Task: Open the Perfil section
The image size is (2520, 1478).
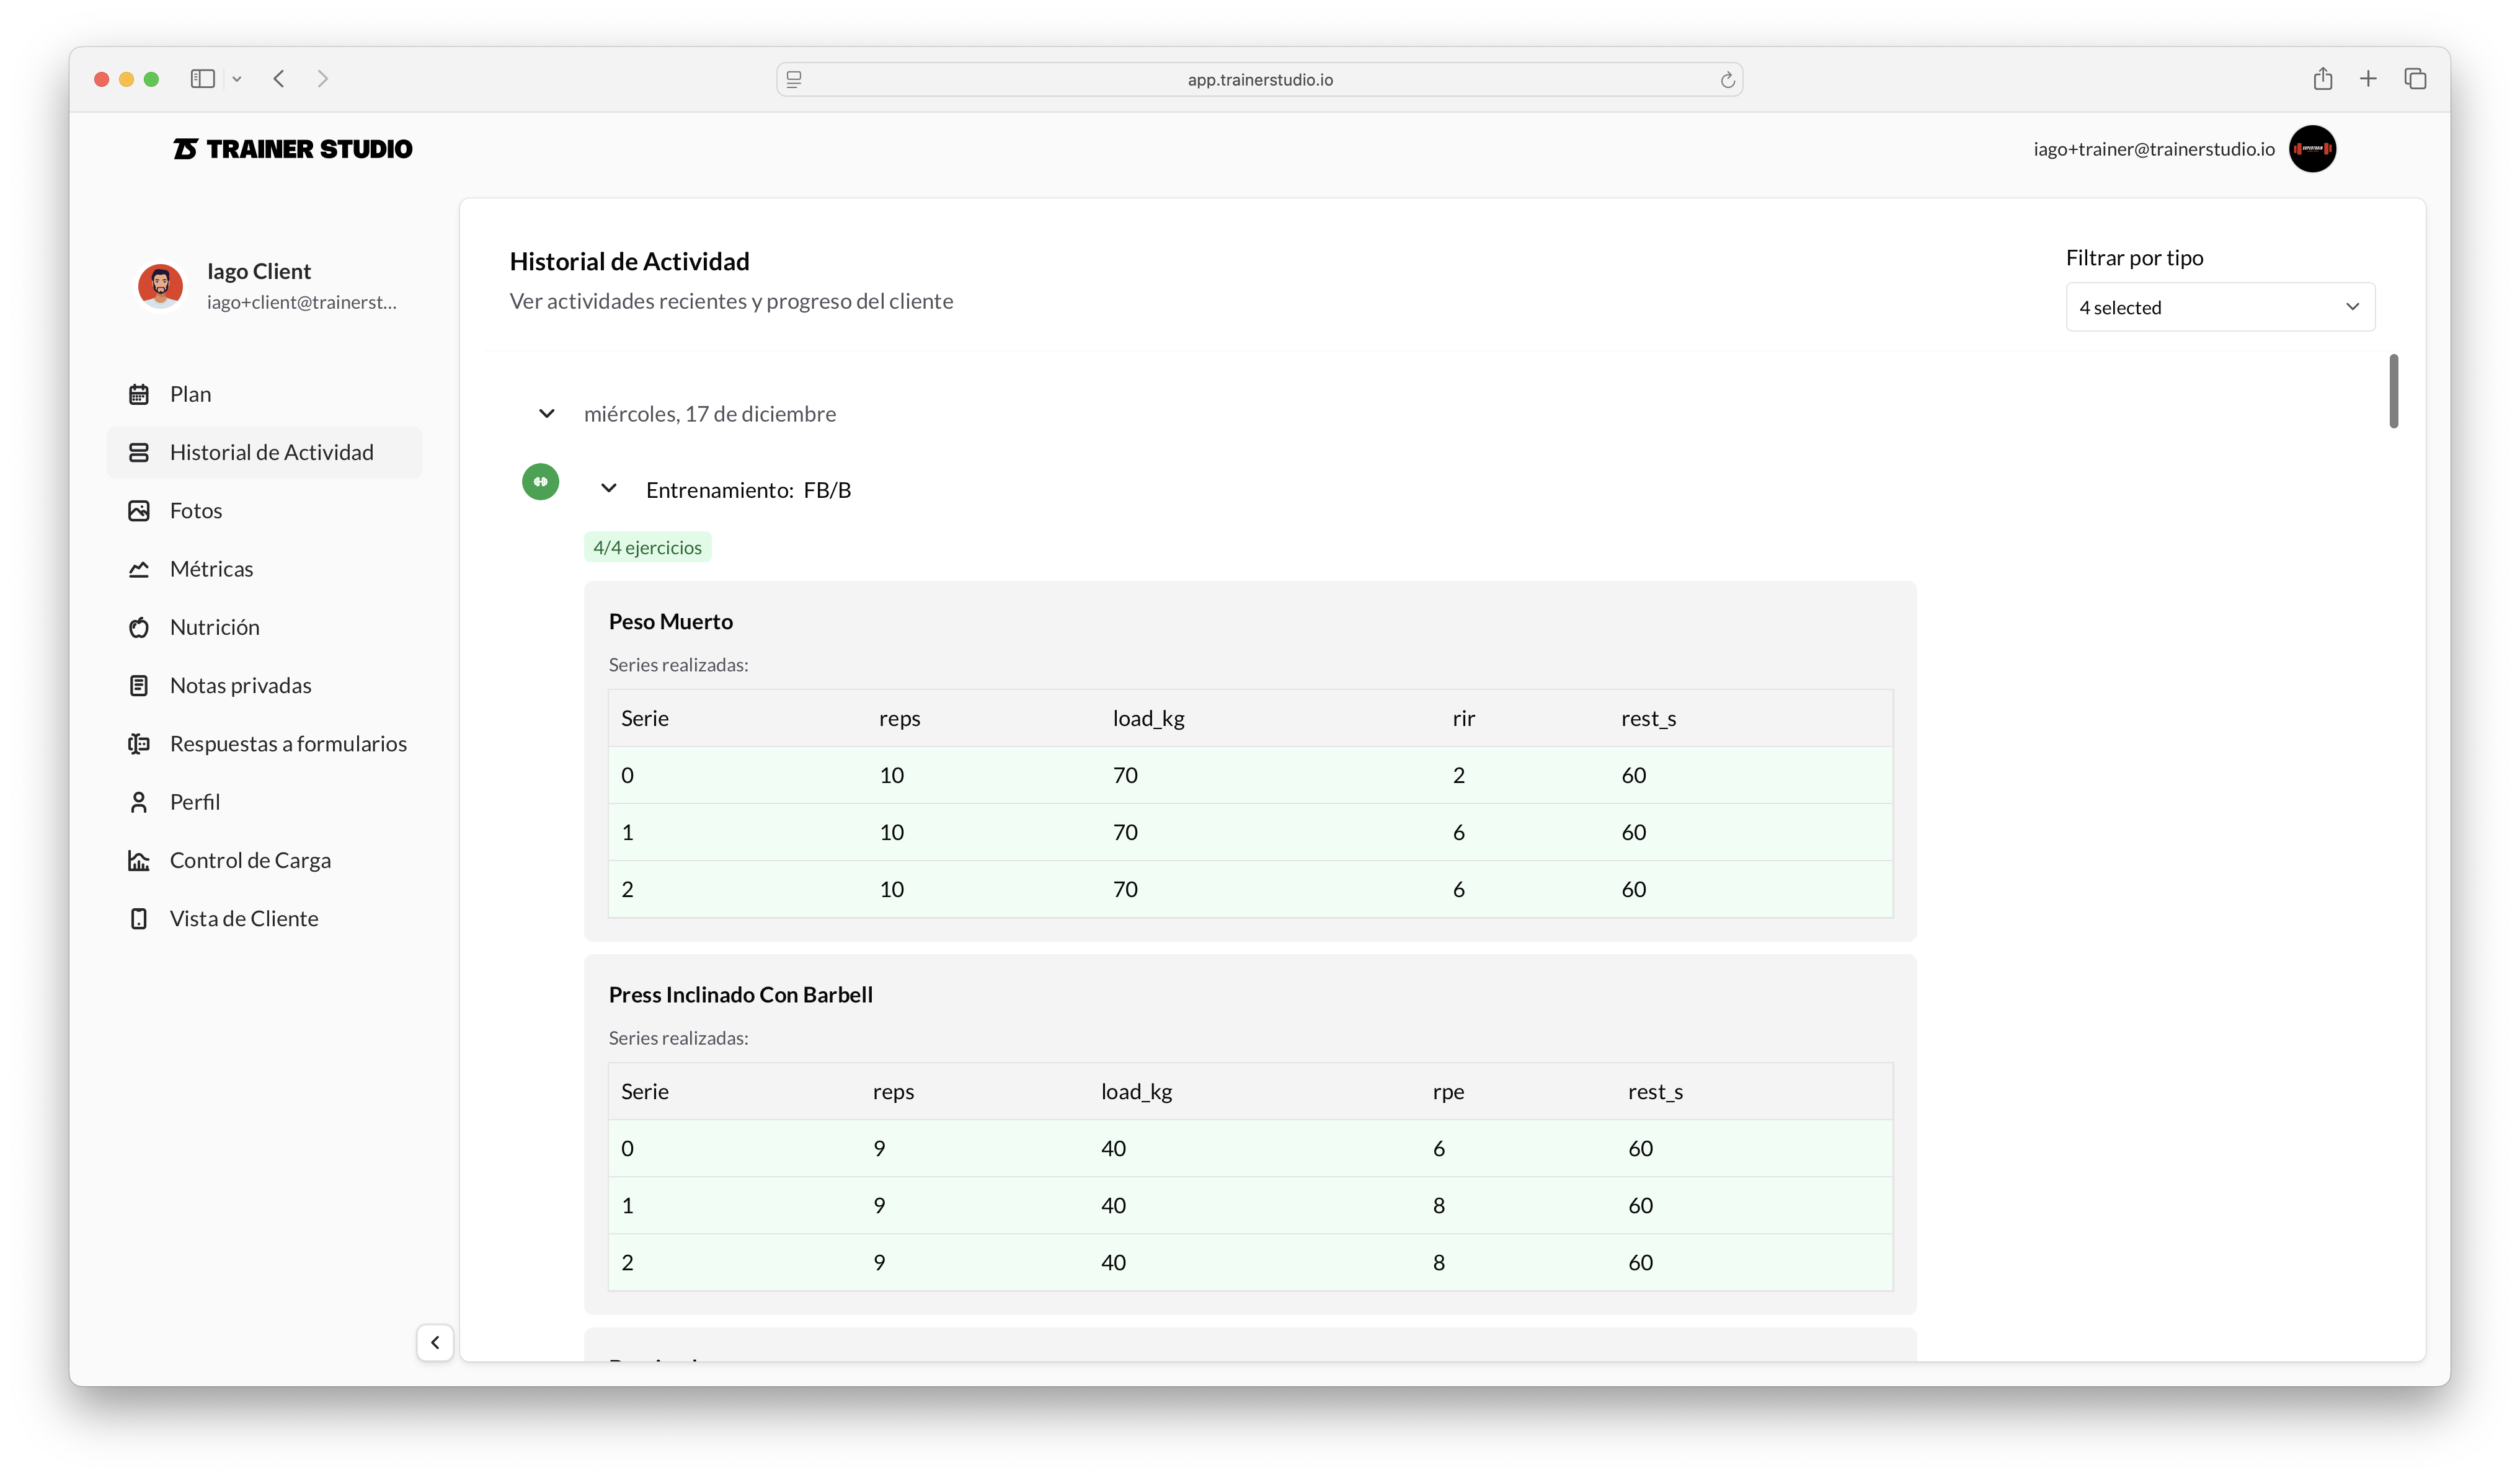Action: 194,802
